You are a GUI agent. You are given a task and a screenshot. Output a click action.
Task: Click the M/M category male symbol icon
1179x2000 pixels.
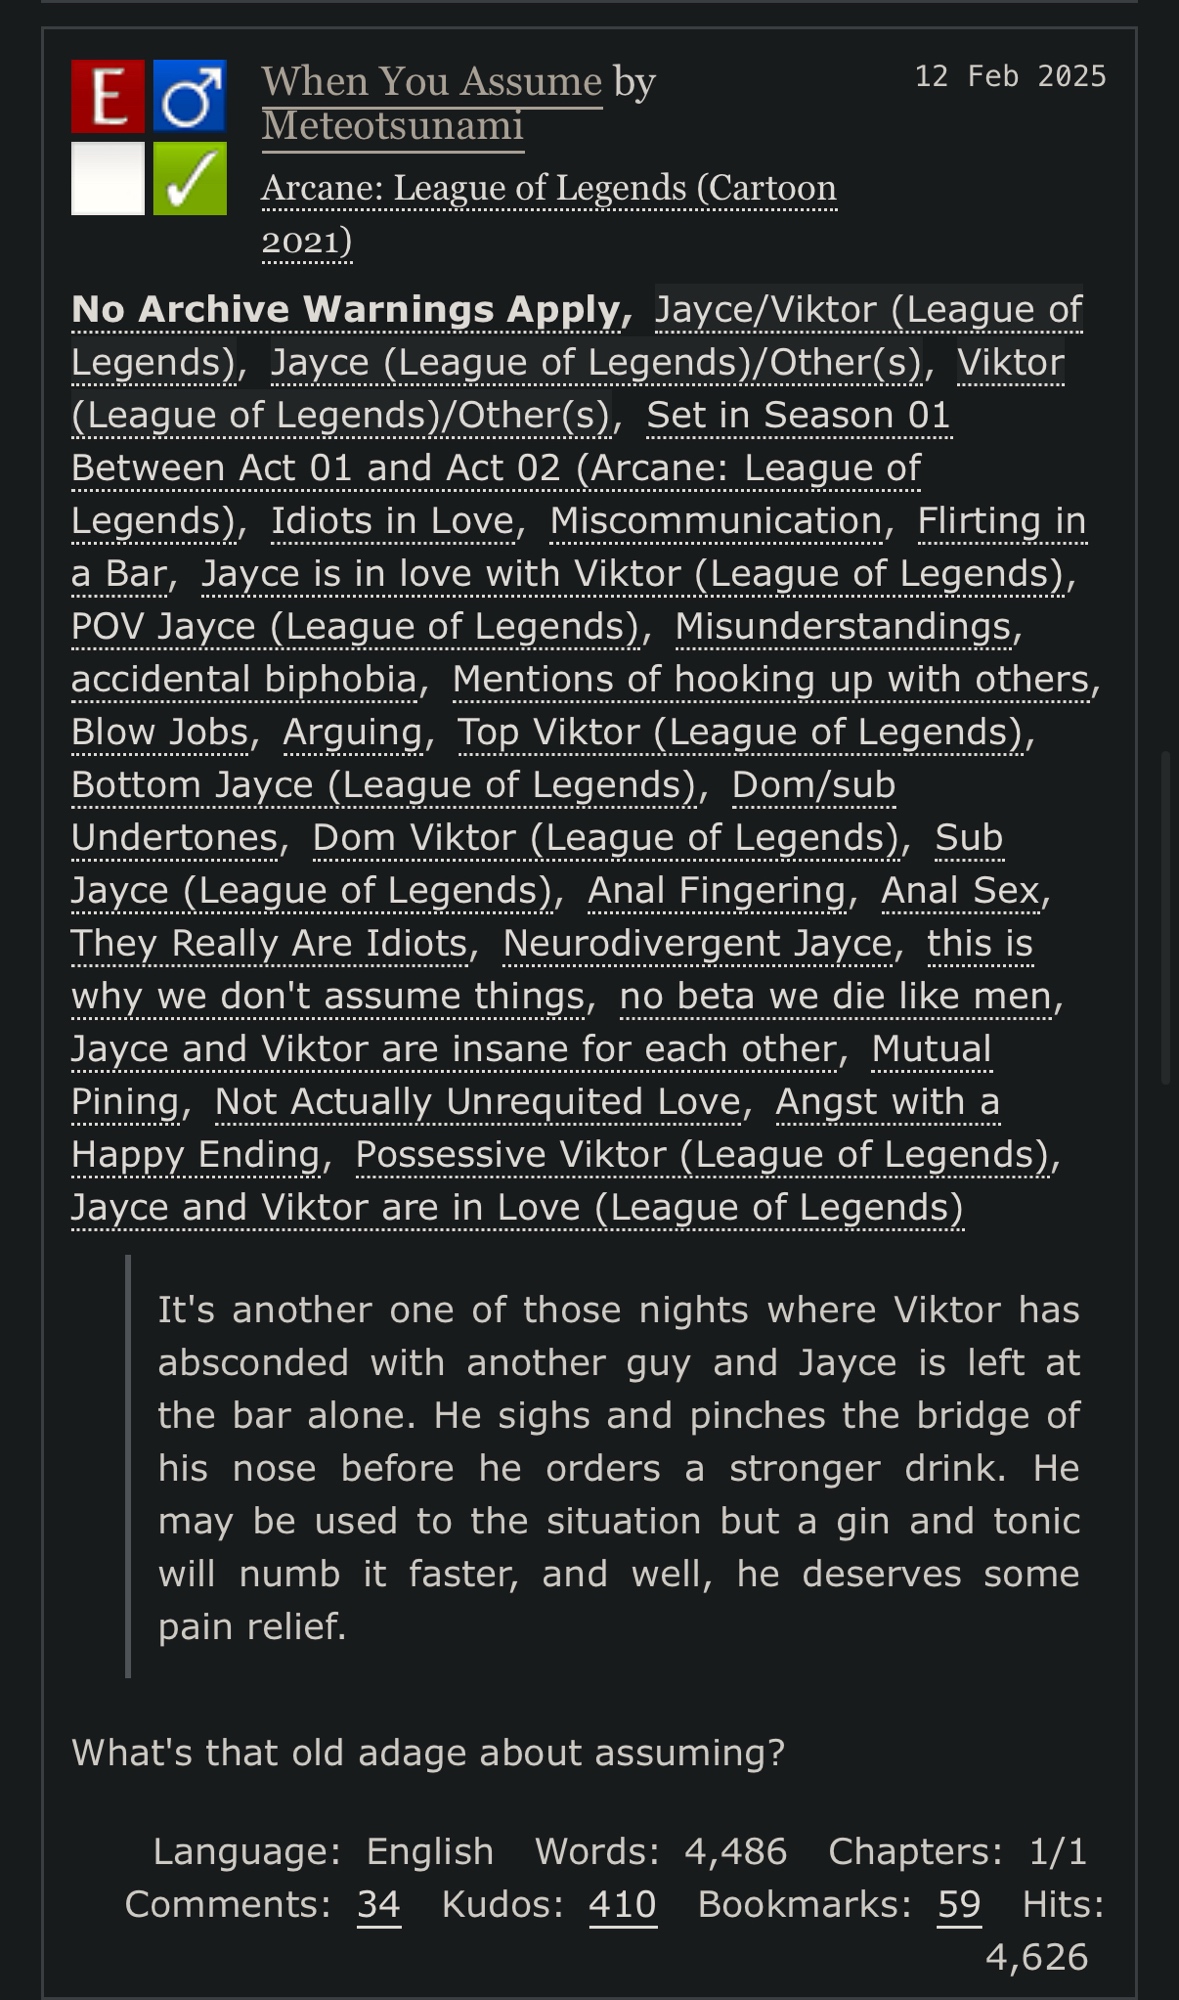pyautogui.click(x=190, y=96)
